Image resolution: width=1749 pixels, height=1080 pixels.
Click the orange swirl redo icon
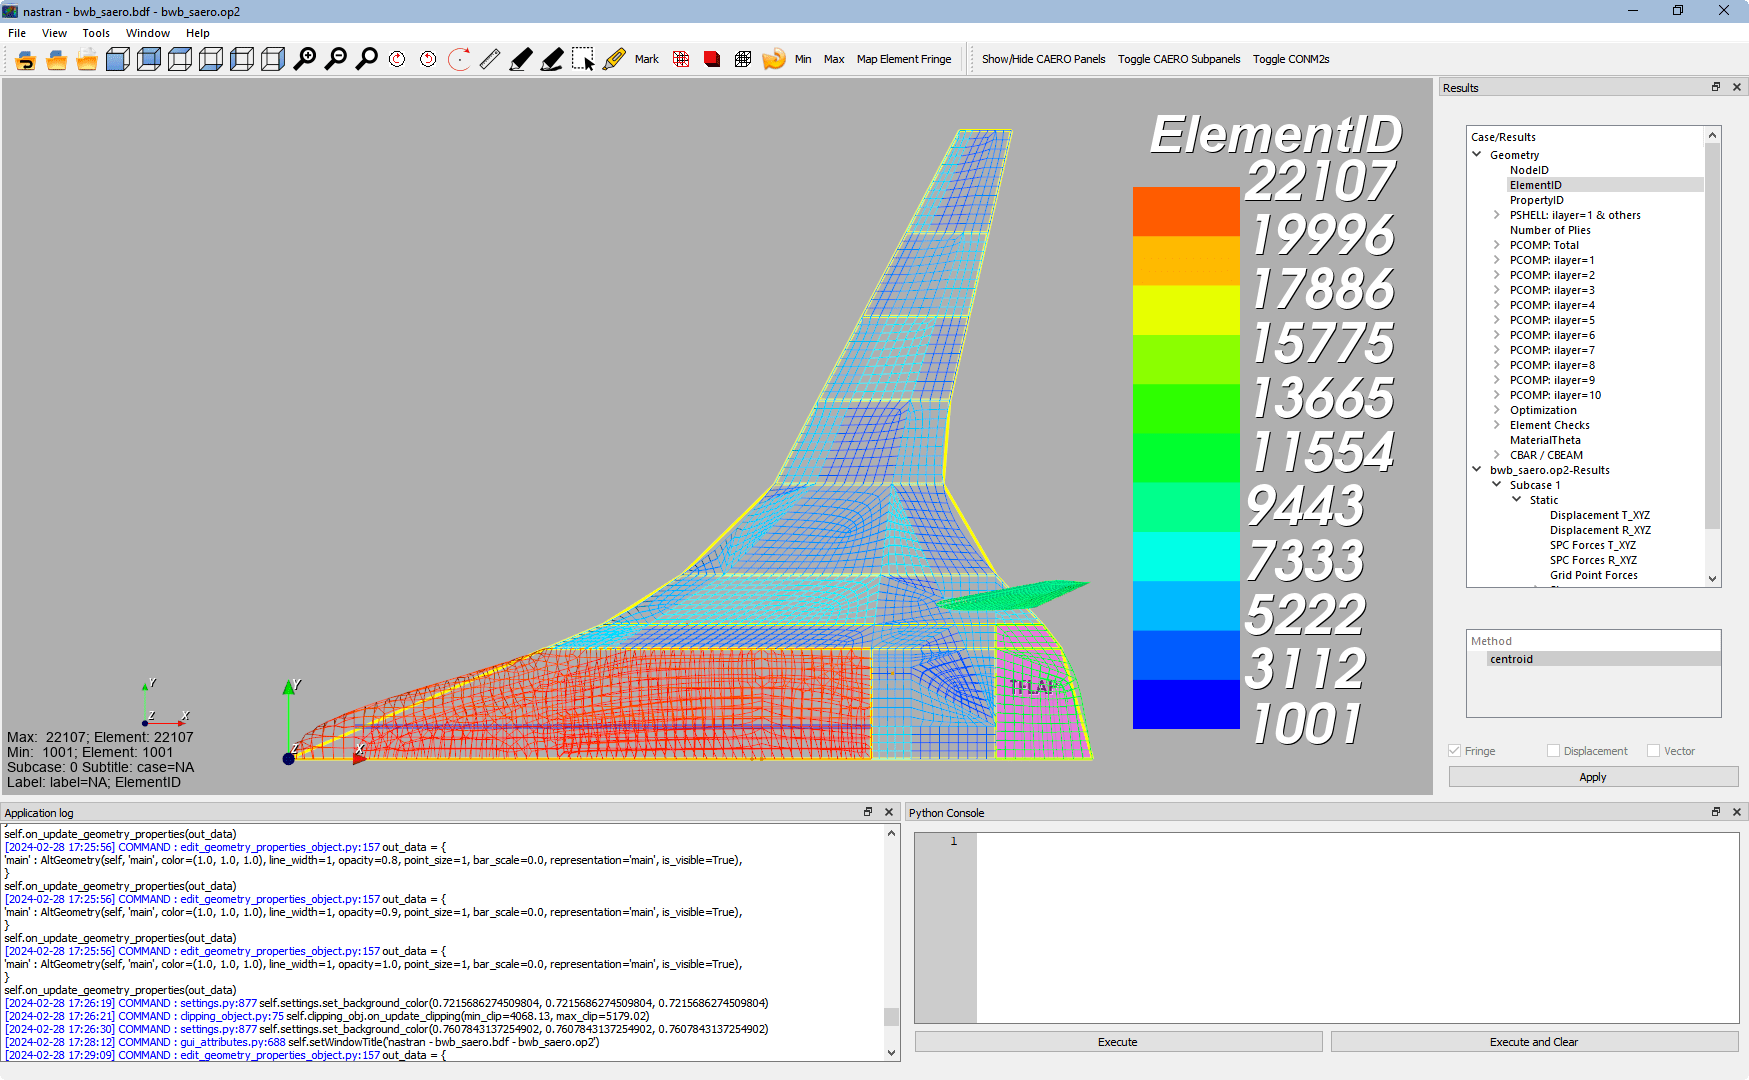click(774, 59)
